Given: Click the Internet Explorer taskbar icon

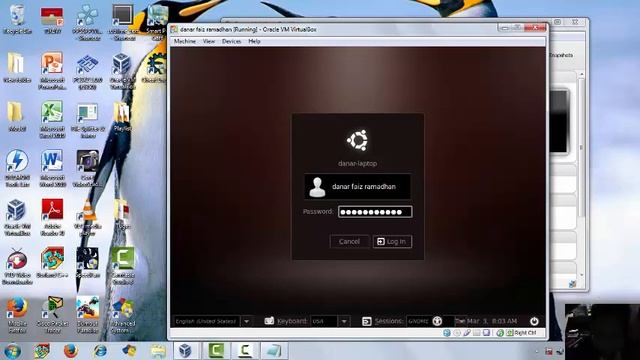Looking at the screenshot, I should pyautogui.click(x=100, y=351).
